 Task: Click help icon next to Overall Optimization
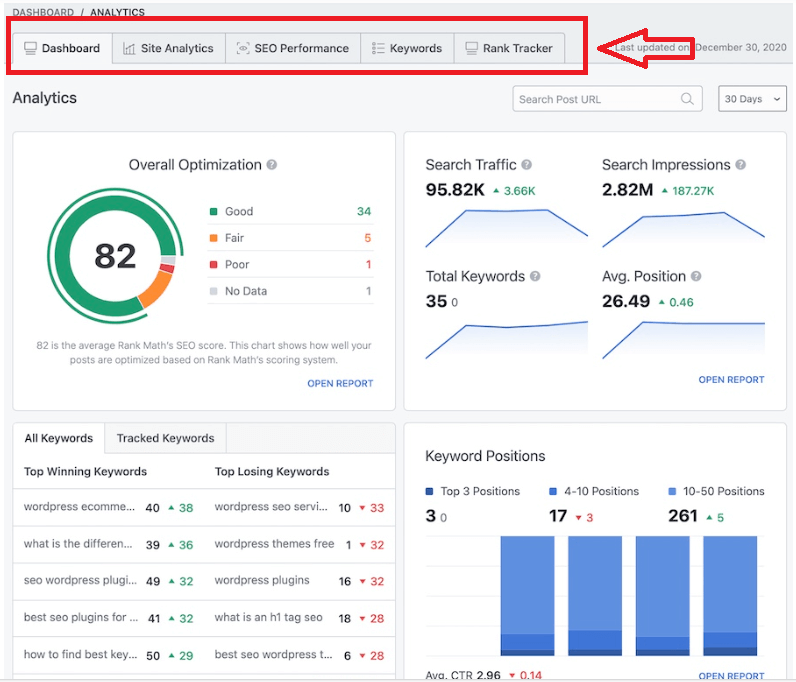pyautogui.click(x=272, y=165)
